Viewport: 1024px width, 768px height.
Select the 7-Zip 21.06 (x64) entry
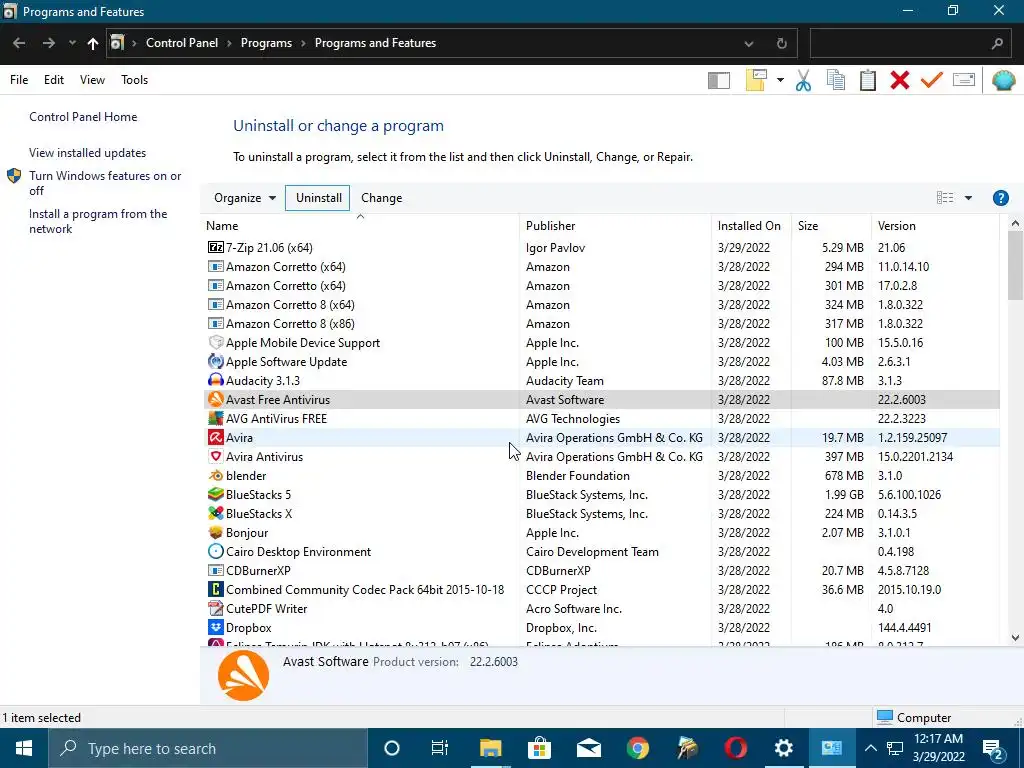tap(601, 248)
